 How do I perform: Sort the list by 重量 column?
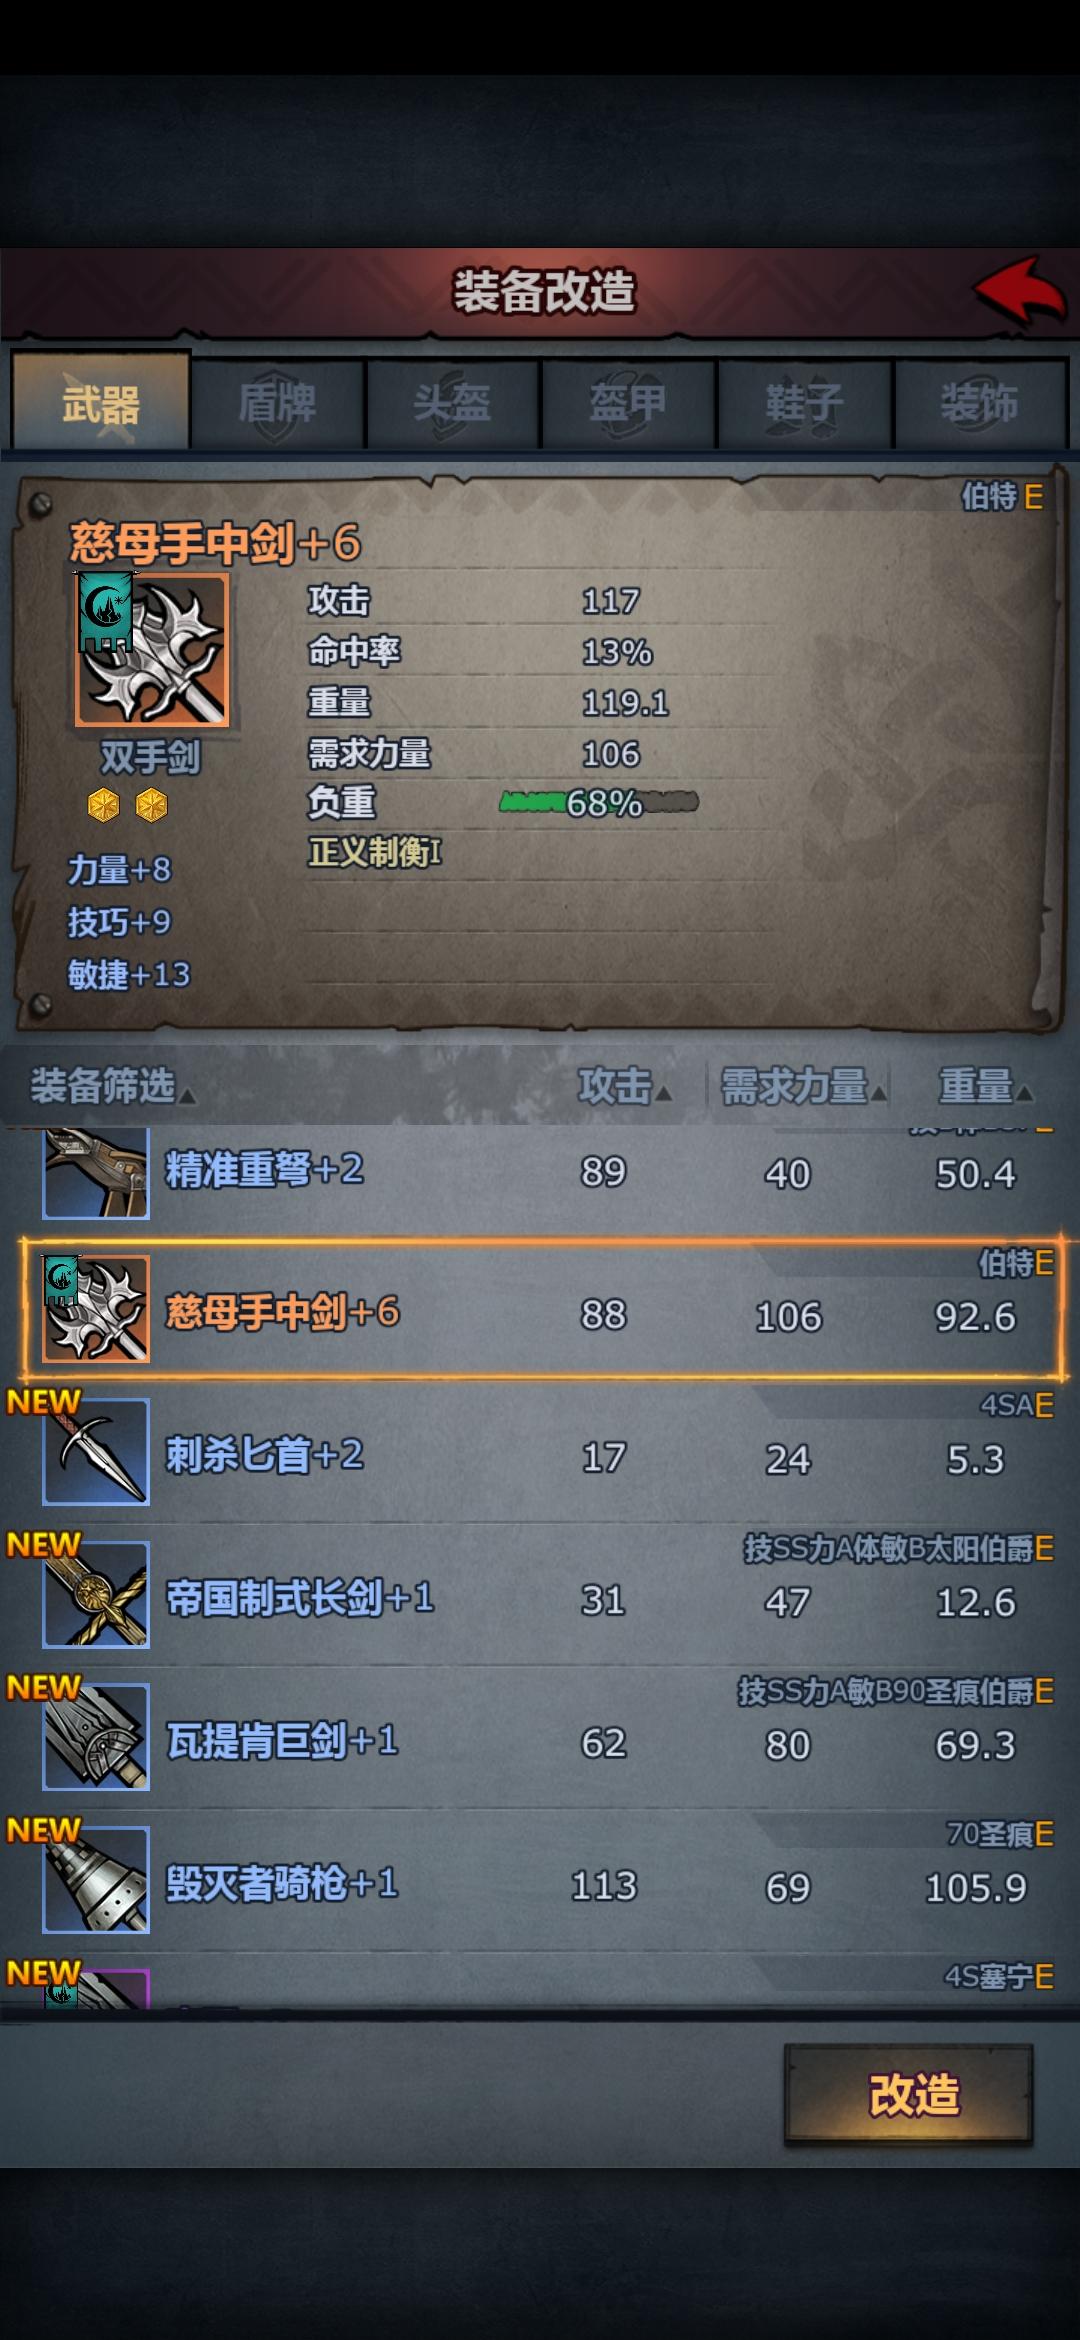click(x=984, y=1087)
